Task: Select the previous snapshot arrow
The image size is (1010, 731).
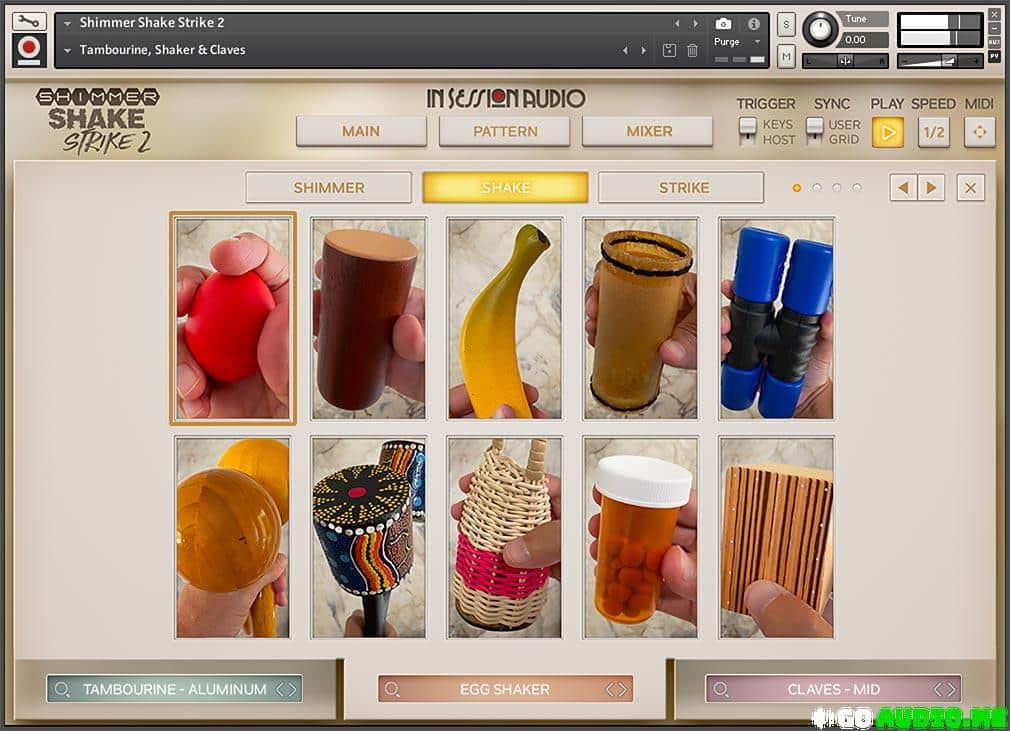Action: coord(625,50)
